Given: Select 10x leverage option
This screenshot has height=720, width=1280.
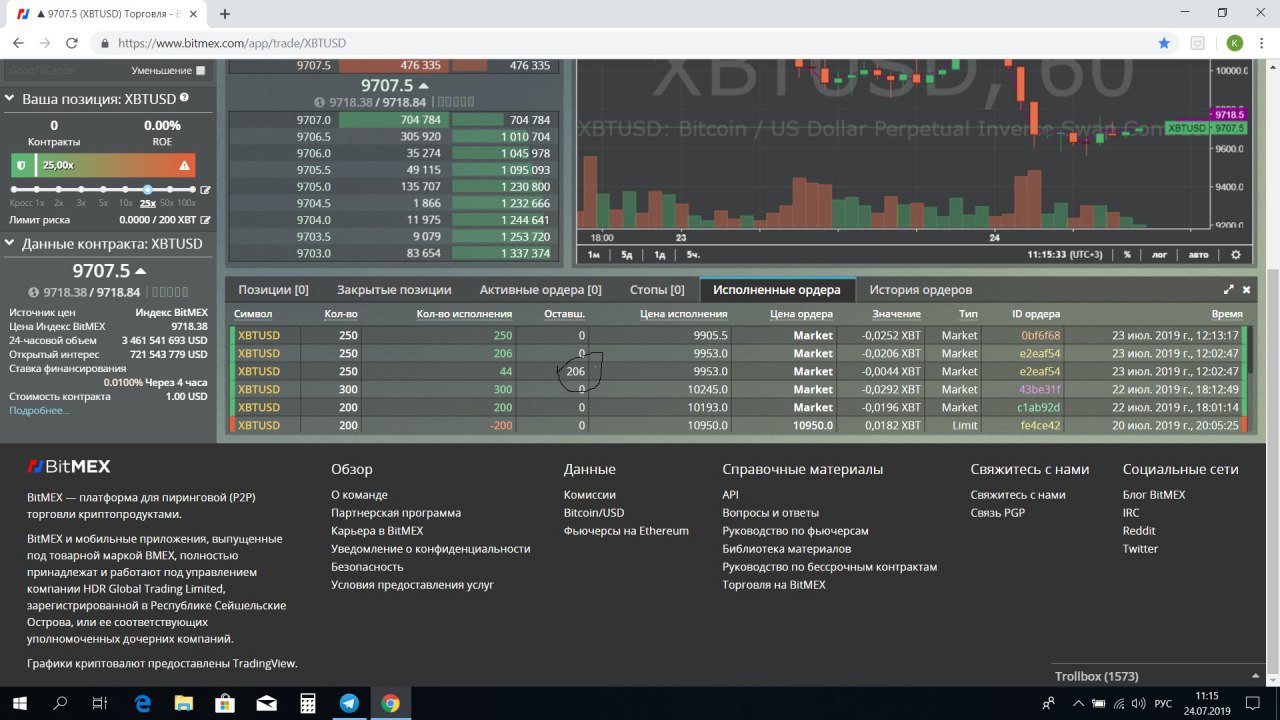Looking at the screenshot, I should pos(125,203).
